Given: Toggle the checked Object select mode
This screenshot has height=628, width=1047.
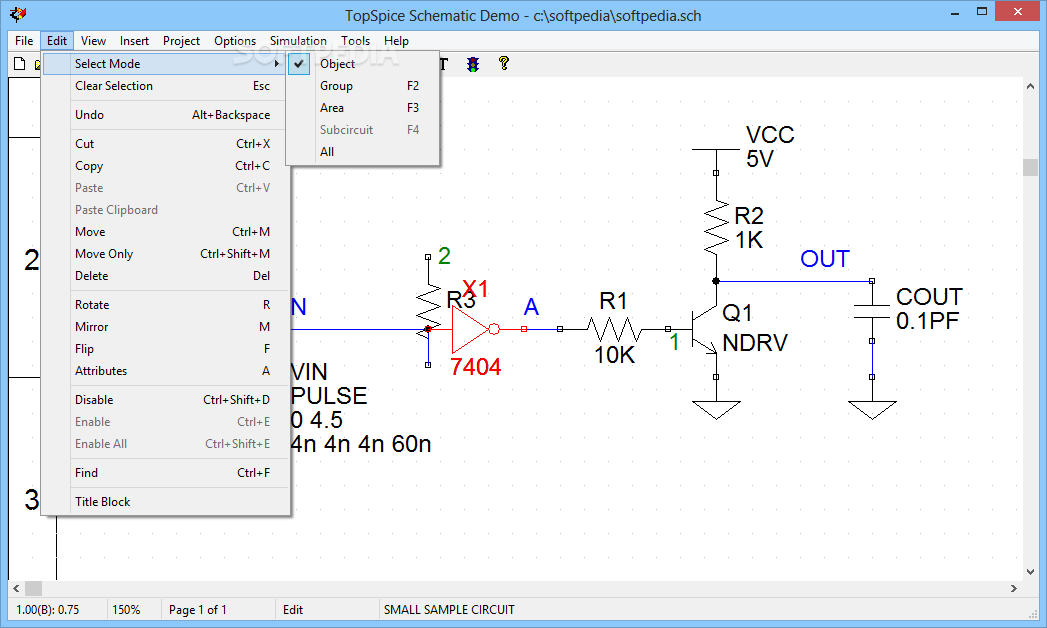Looking at the screenshot, I should click(x=363, y=64).
